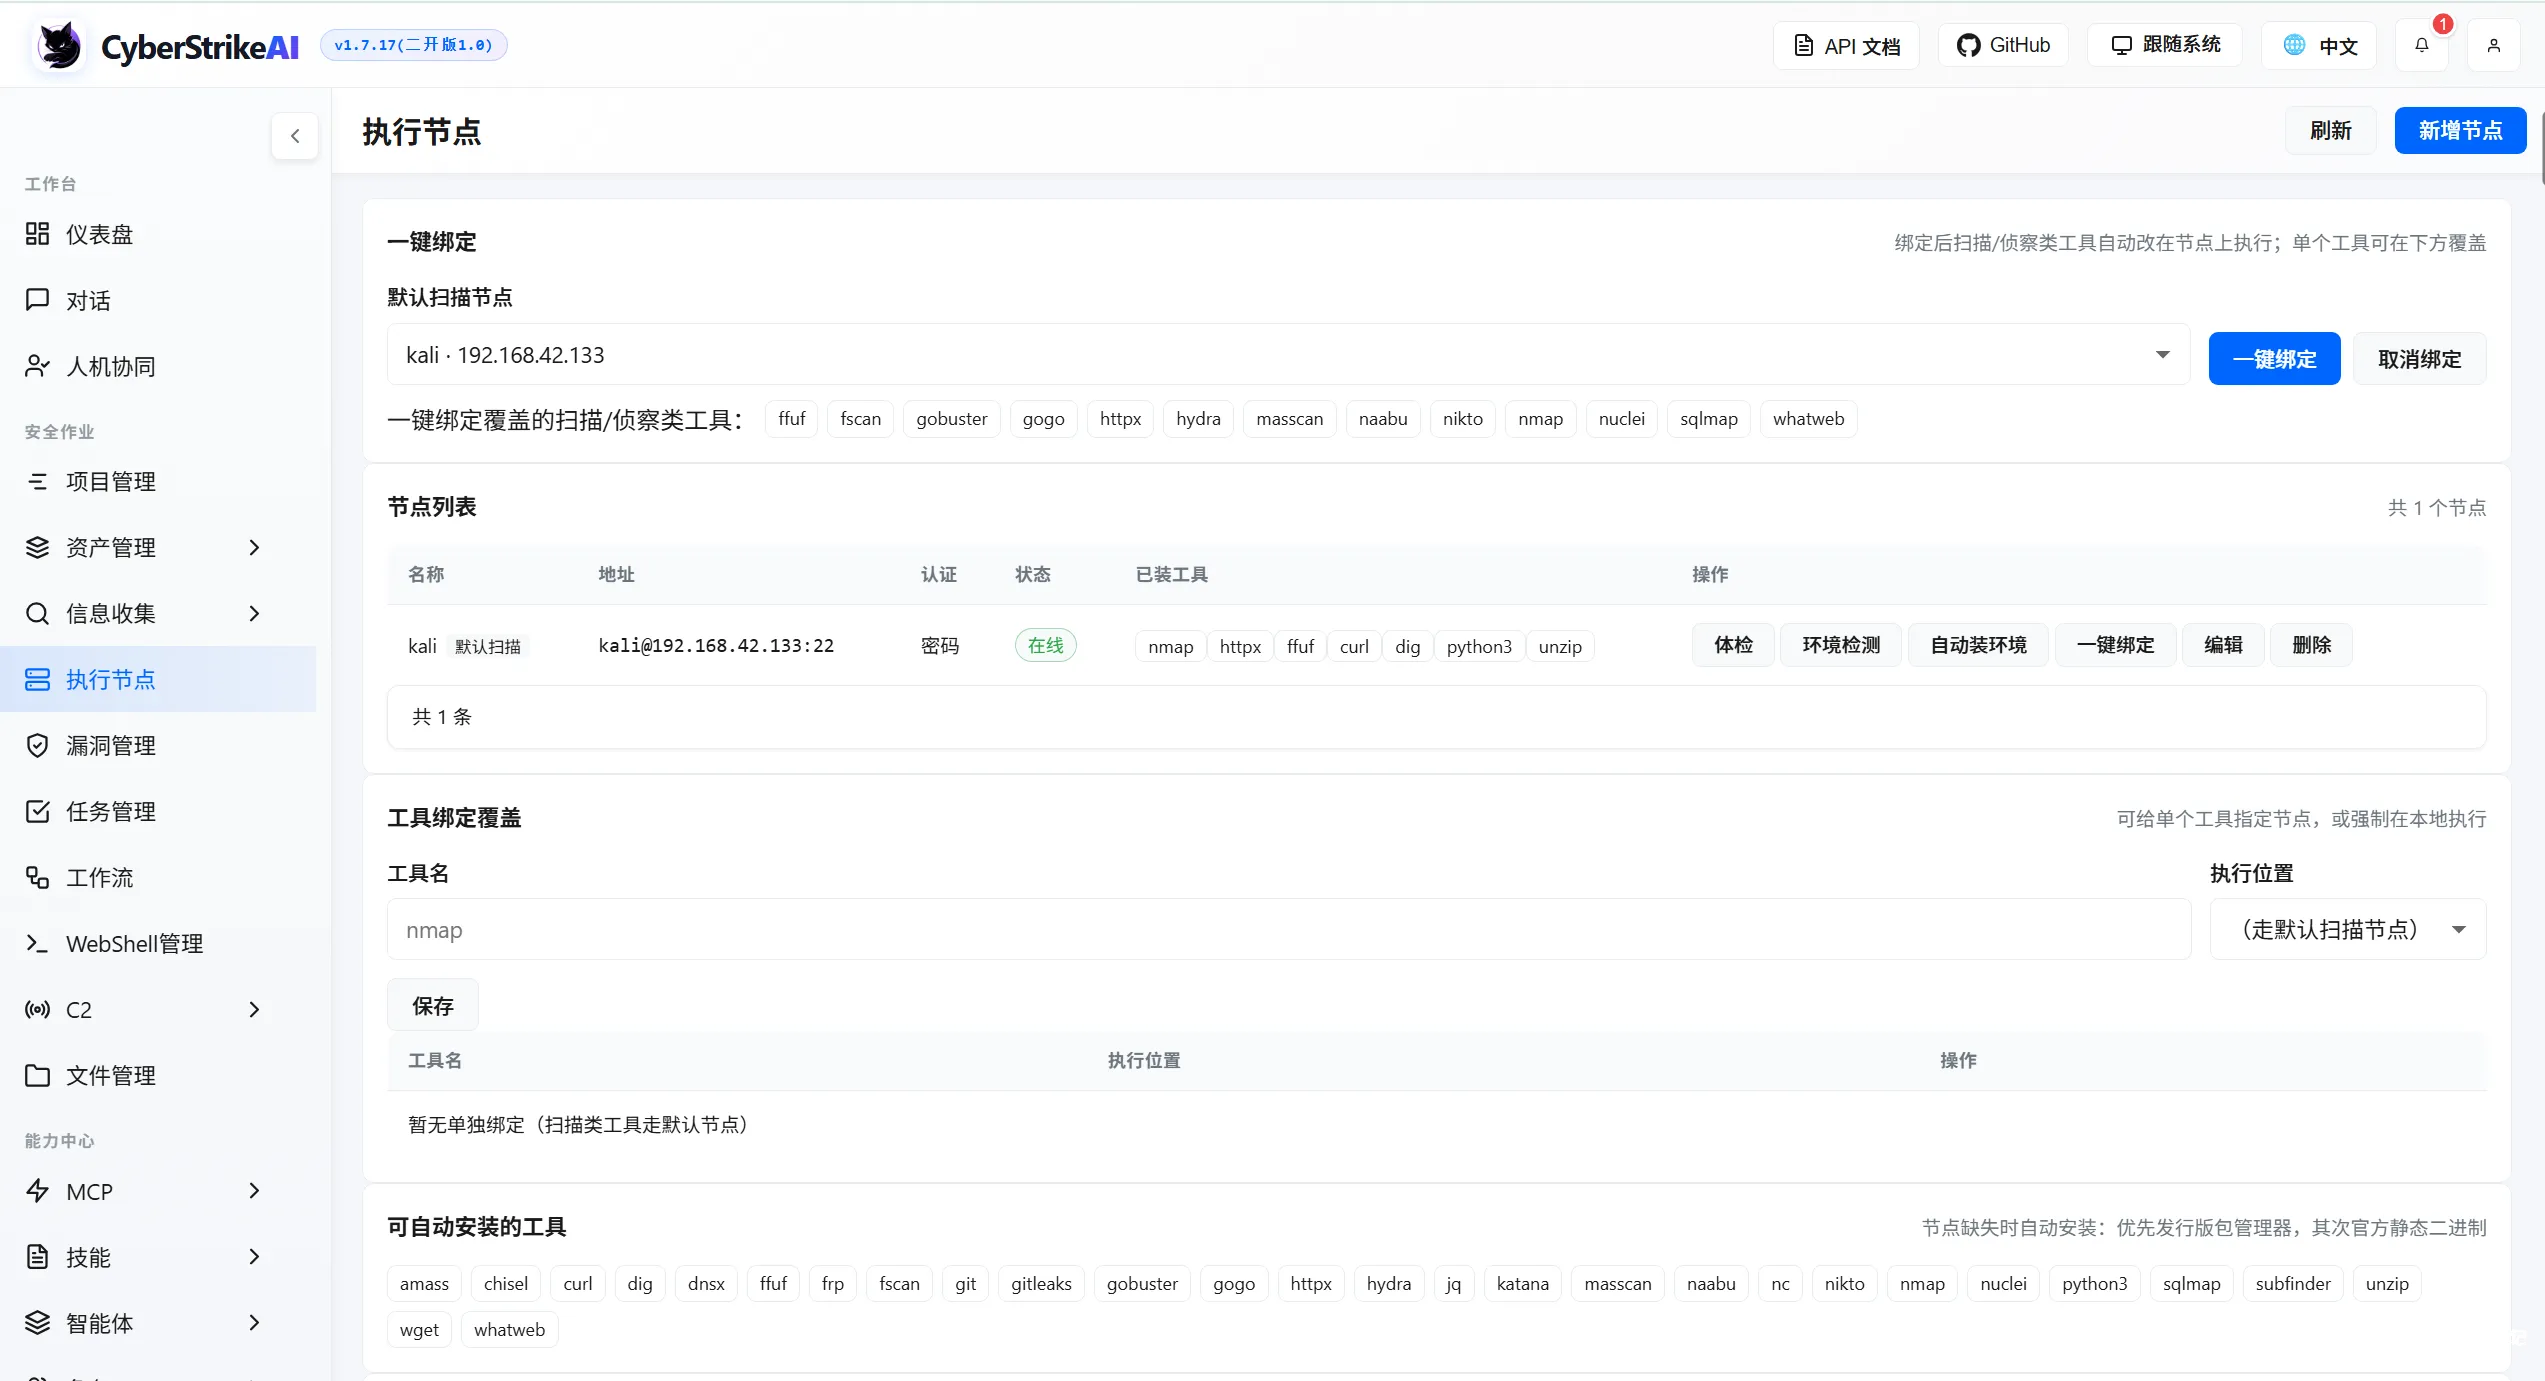Open 对话 from the sidebar
The height and width of the screenshot is (1381, 2545).
point(158,300)
